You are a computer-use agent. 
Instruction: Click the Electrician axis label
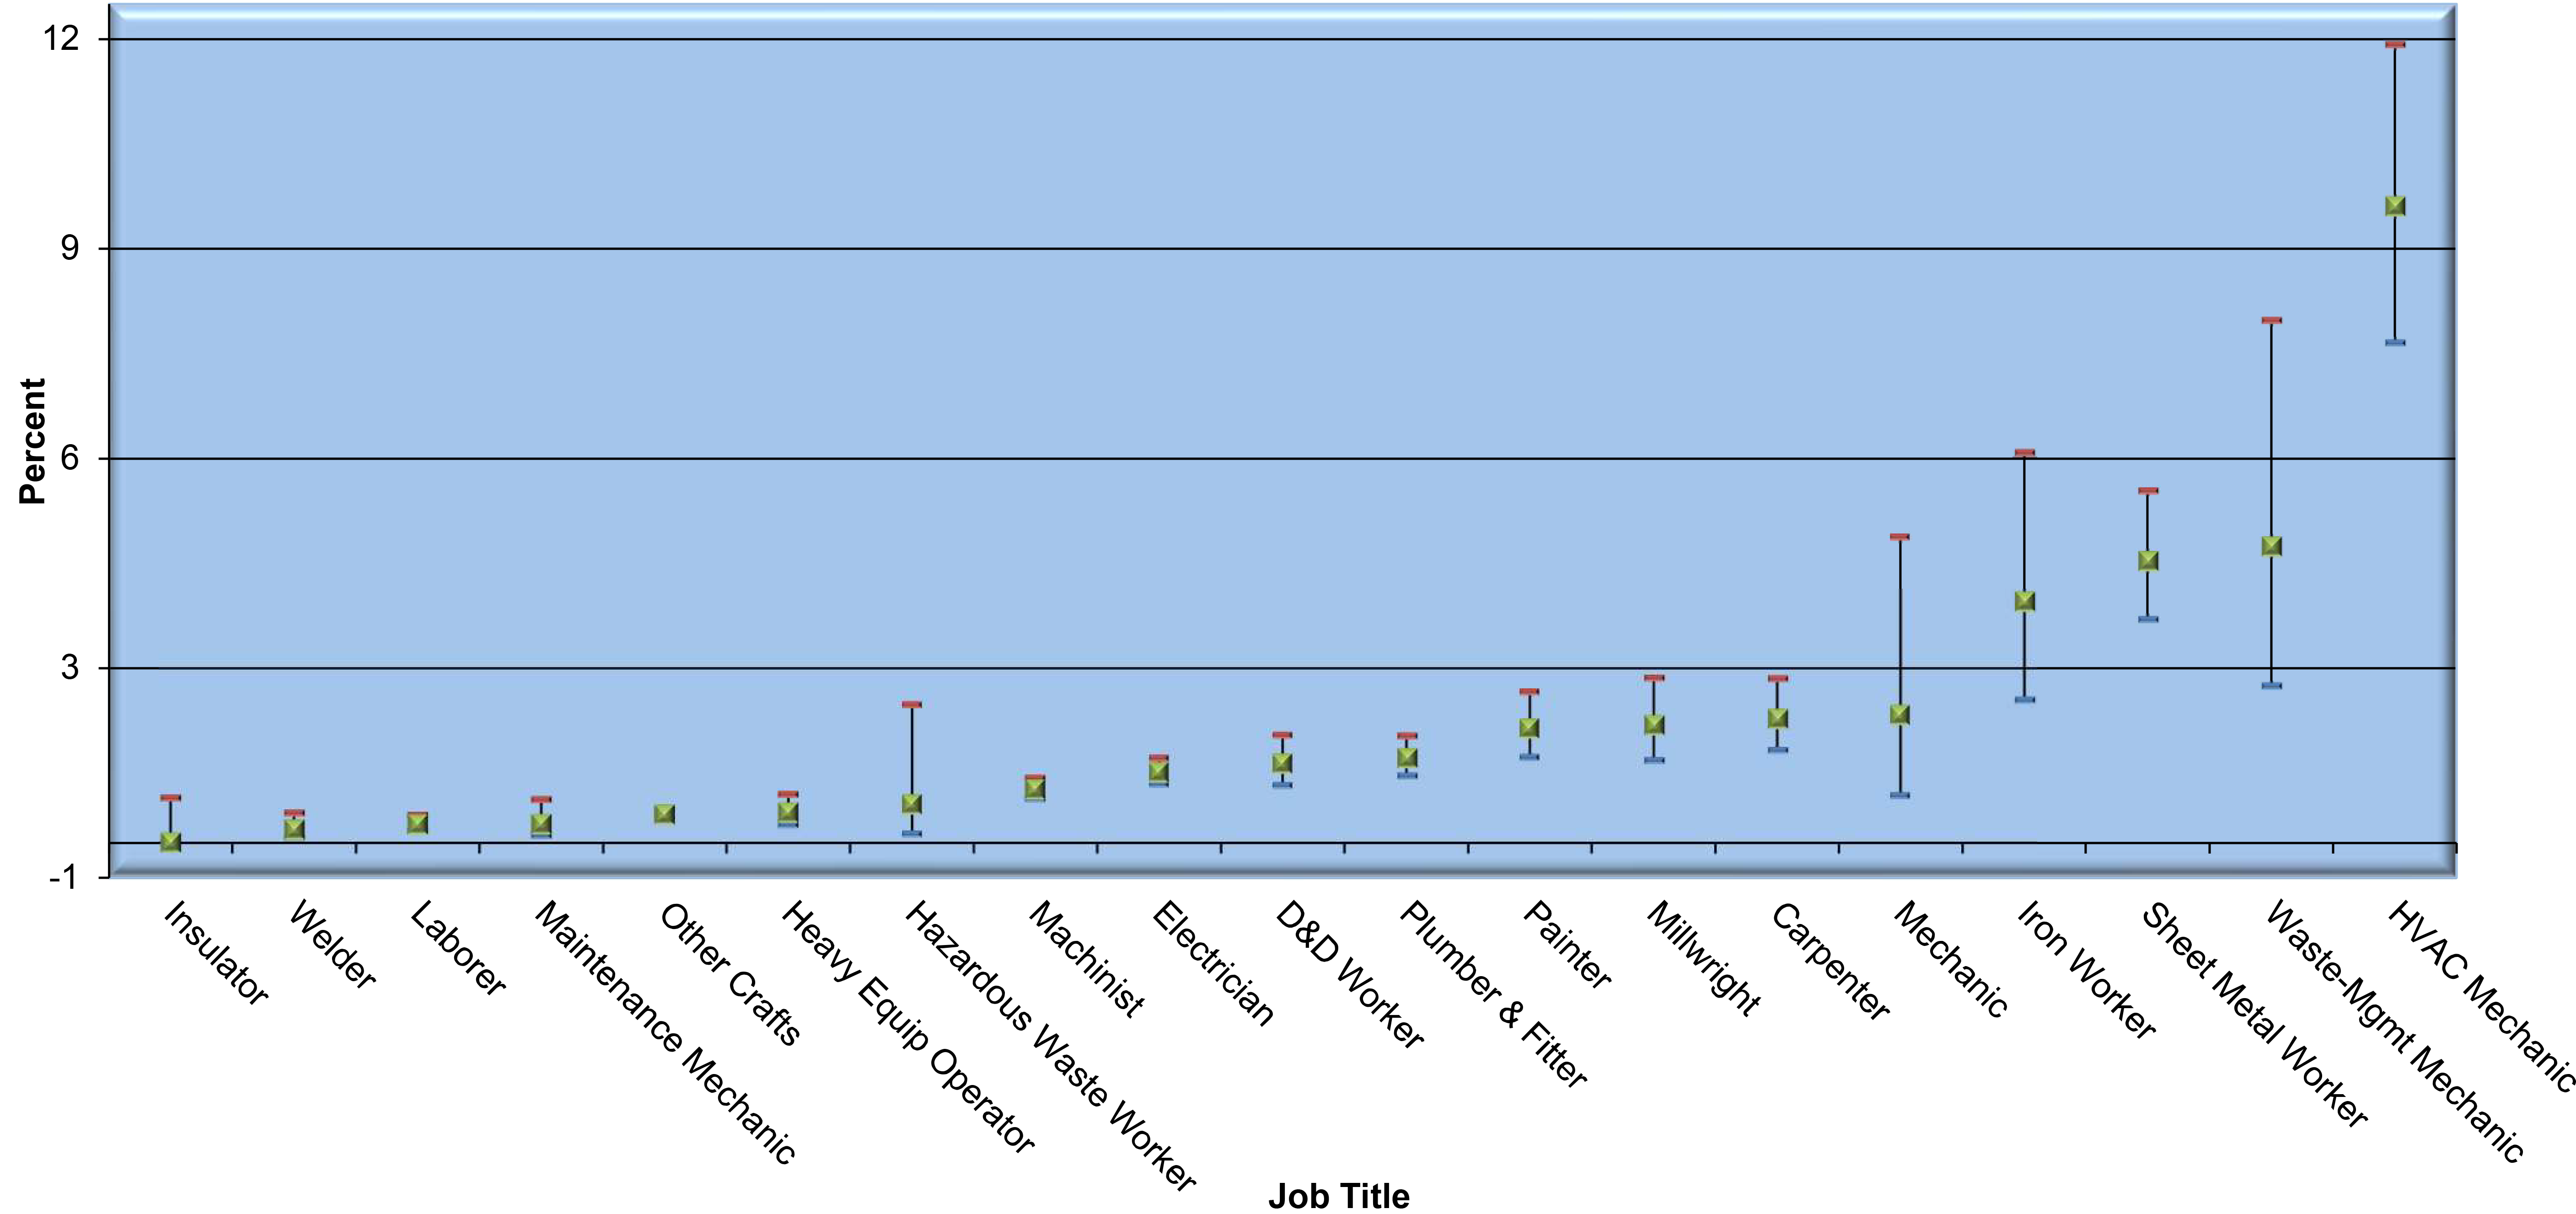(x=1214, y=964)
